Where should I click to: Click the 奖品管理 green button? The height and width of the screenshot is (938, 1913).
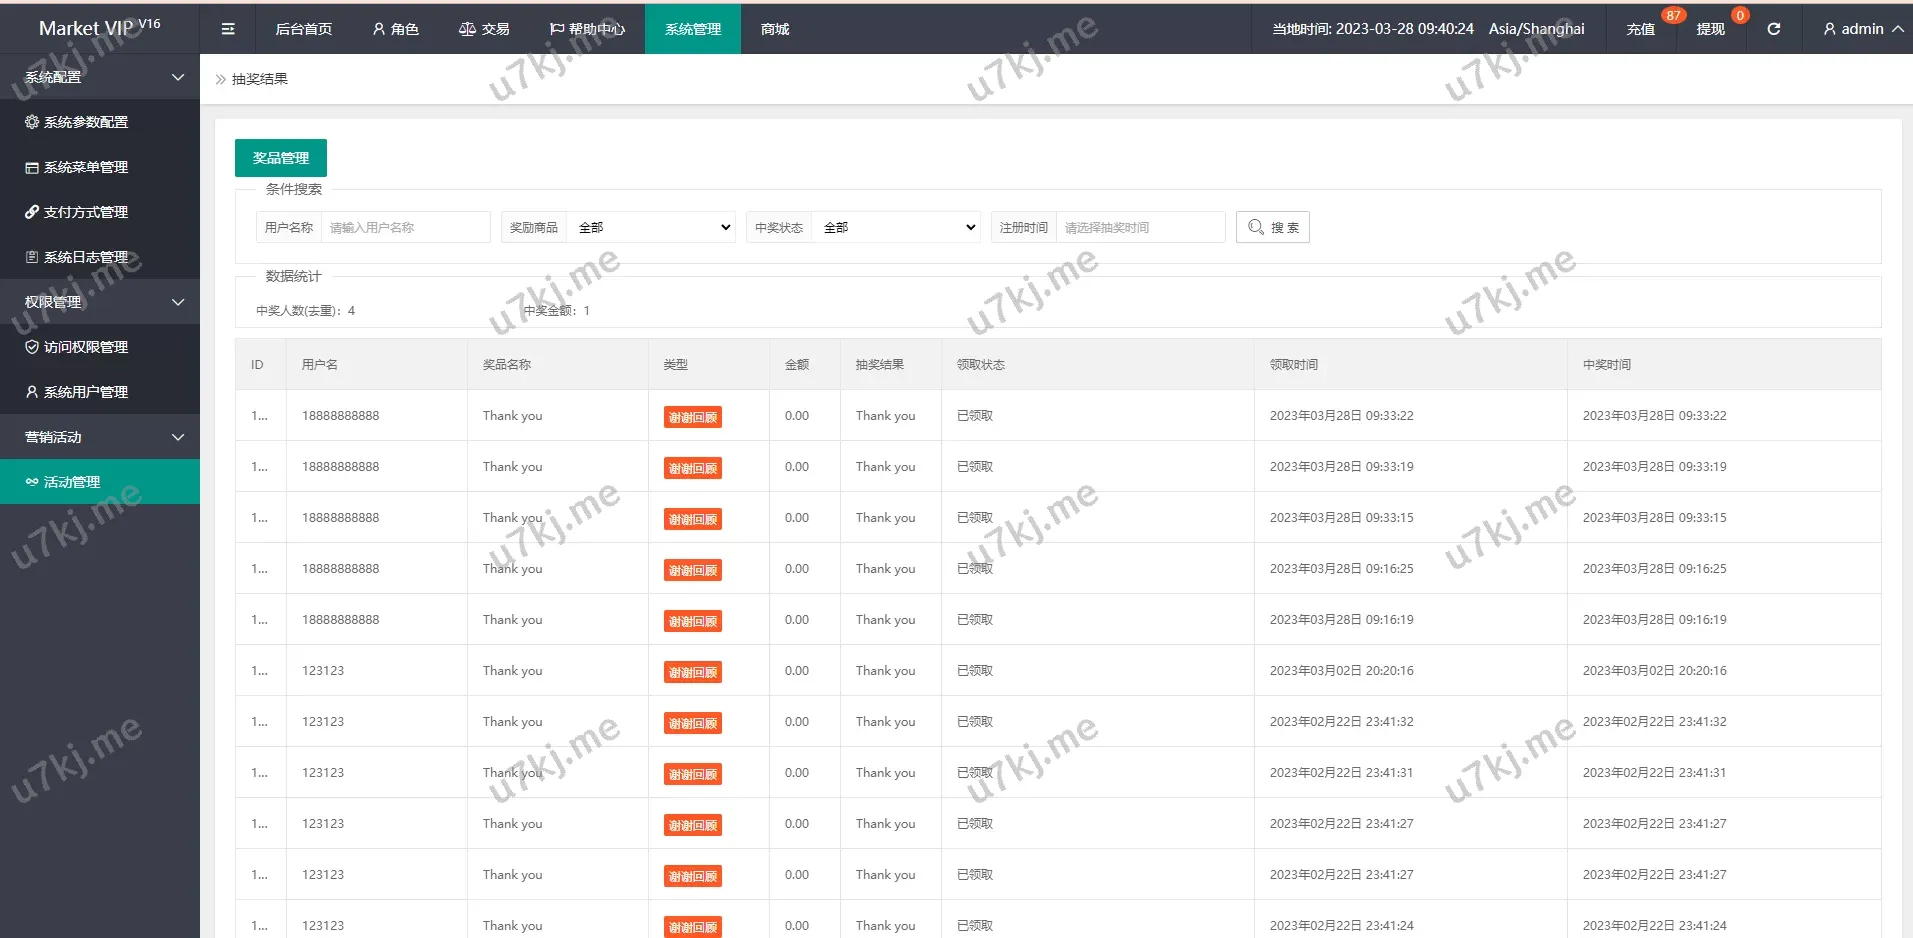coord(280,157)
